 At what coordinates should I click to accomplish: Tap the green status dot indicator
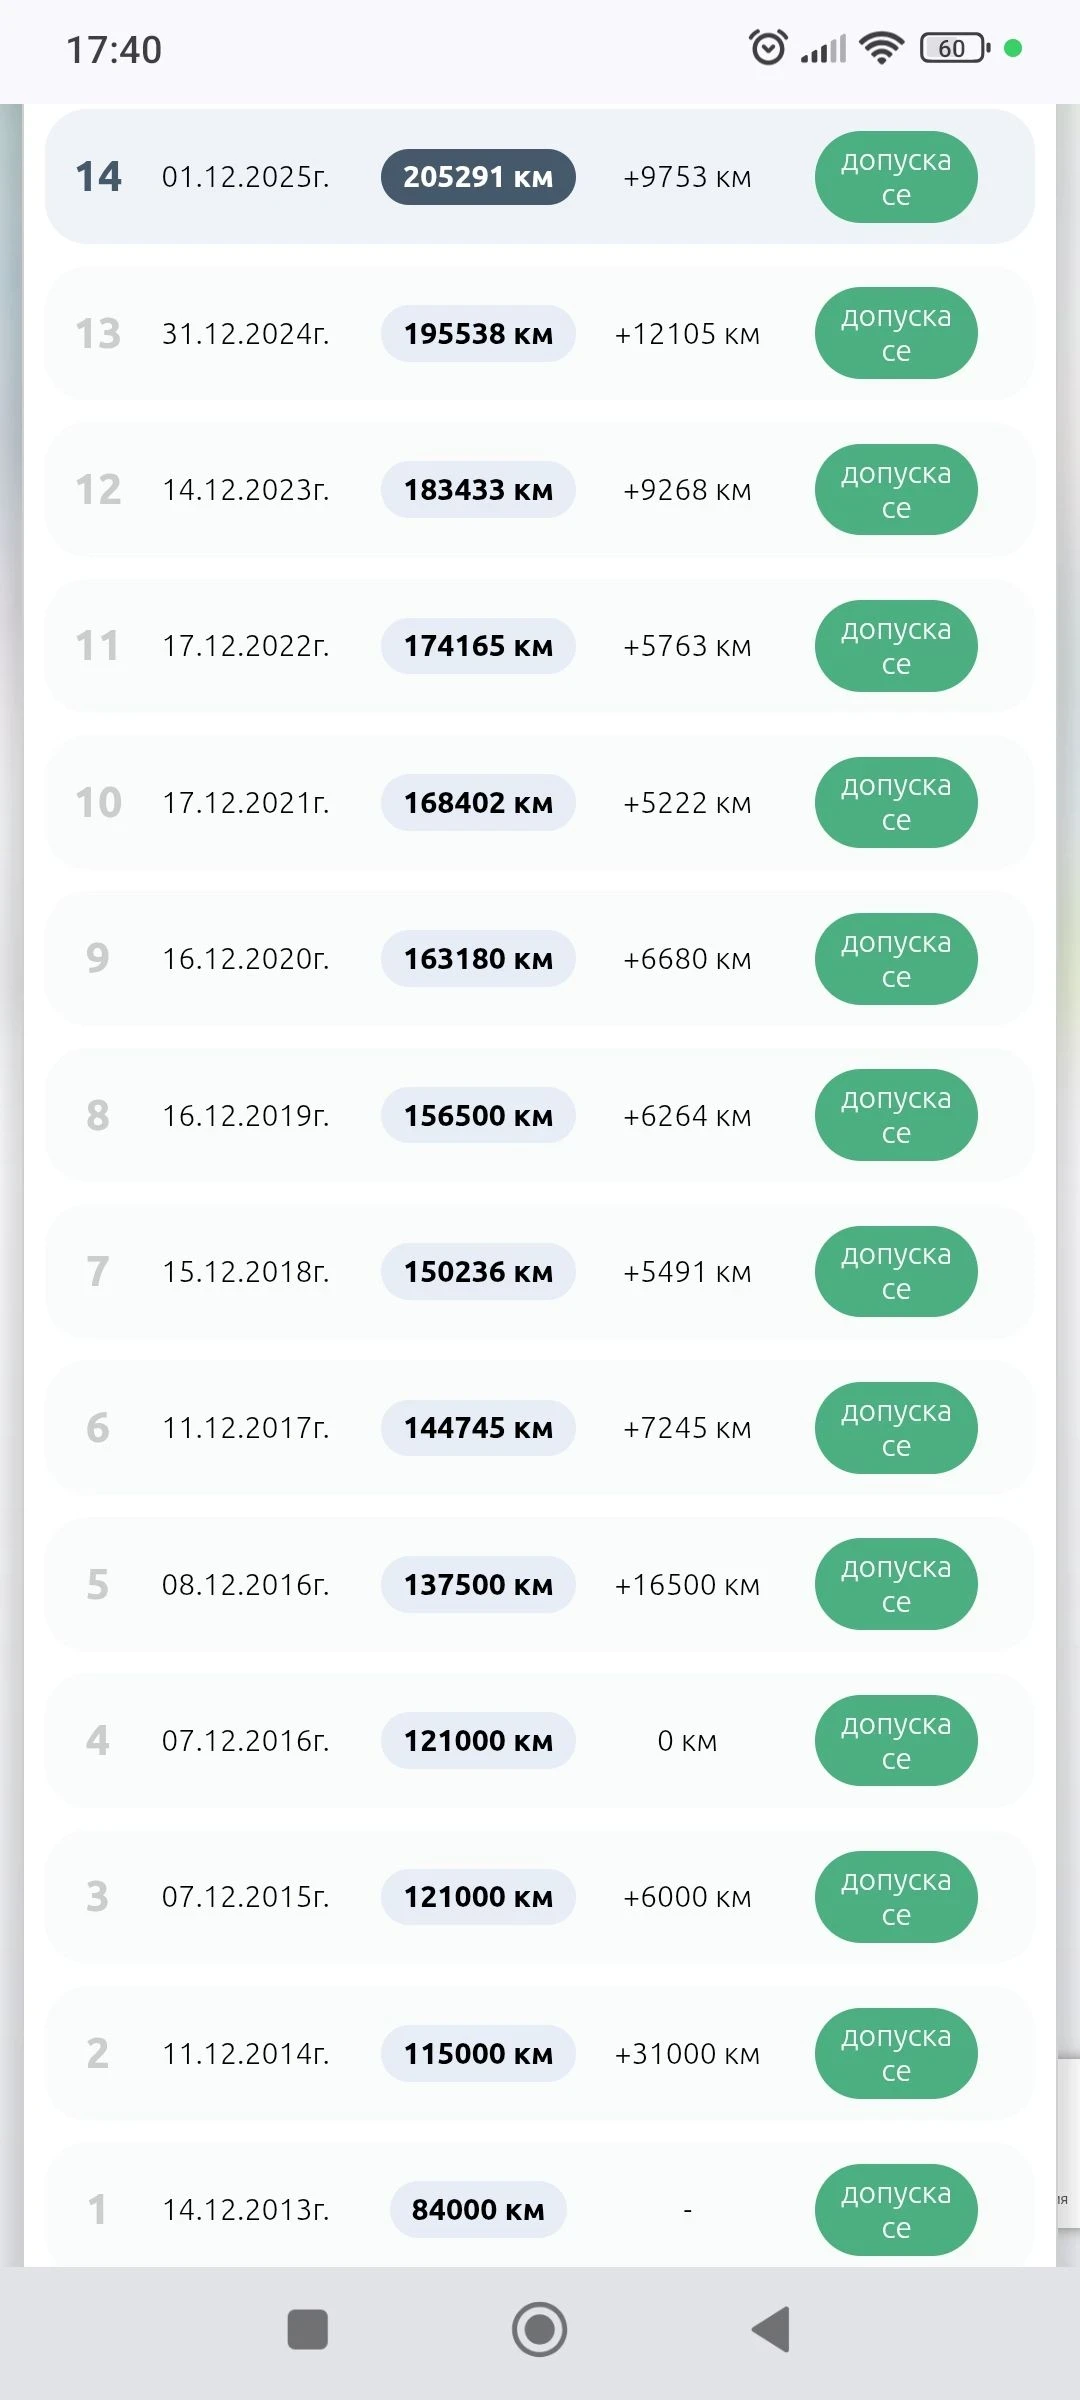(x=1013, y=47)
